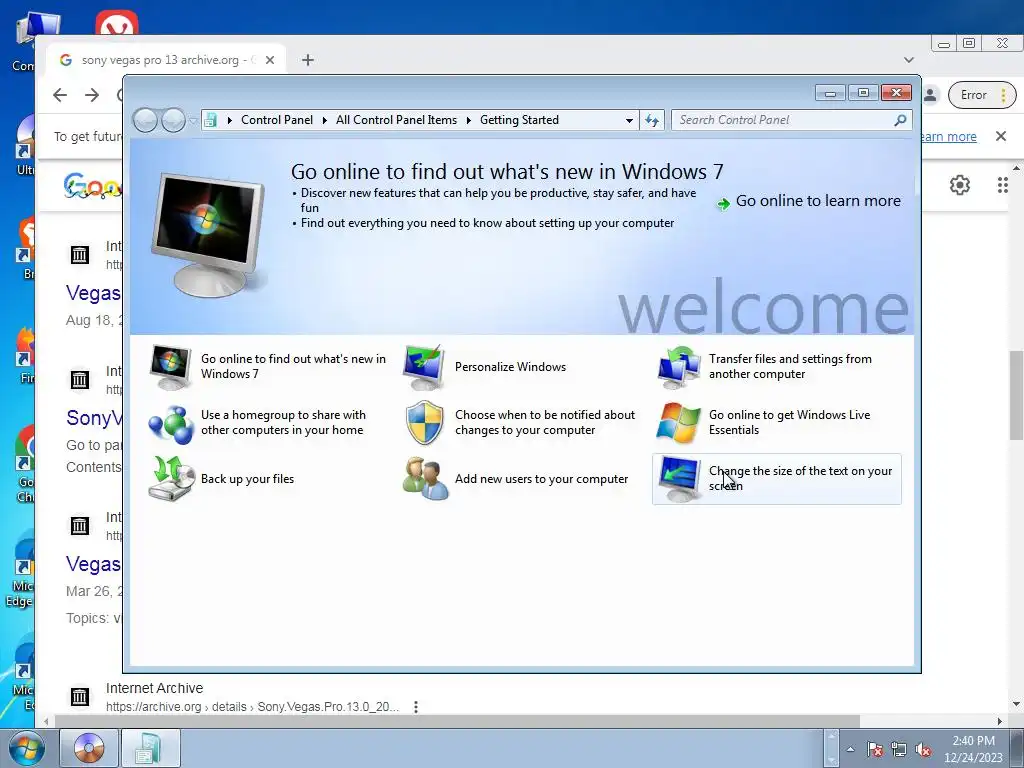The width and height of the screenshot is (1024, 768).
Task: Click the network tray icon
Action: click(899, 750)
